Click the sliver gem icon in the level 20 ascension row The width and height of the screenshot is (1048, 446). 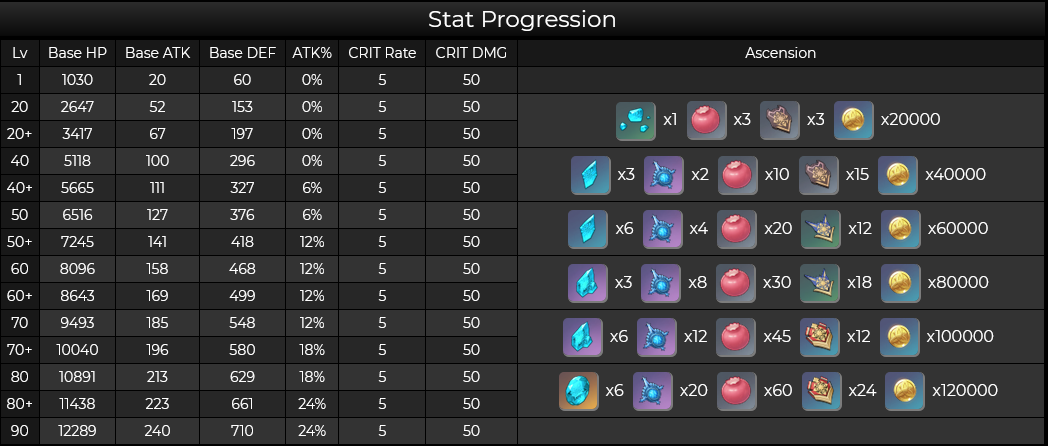(636, 120)
